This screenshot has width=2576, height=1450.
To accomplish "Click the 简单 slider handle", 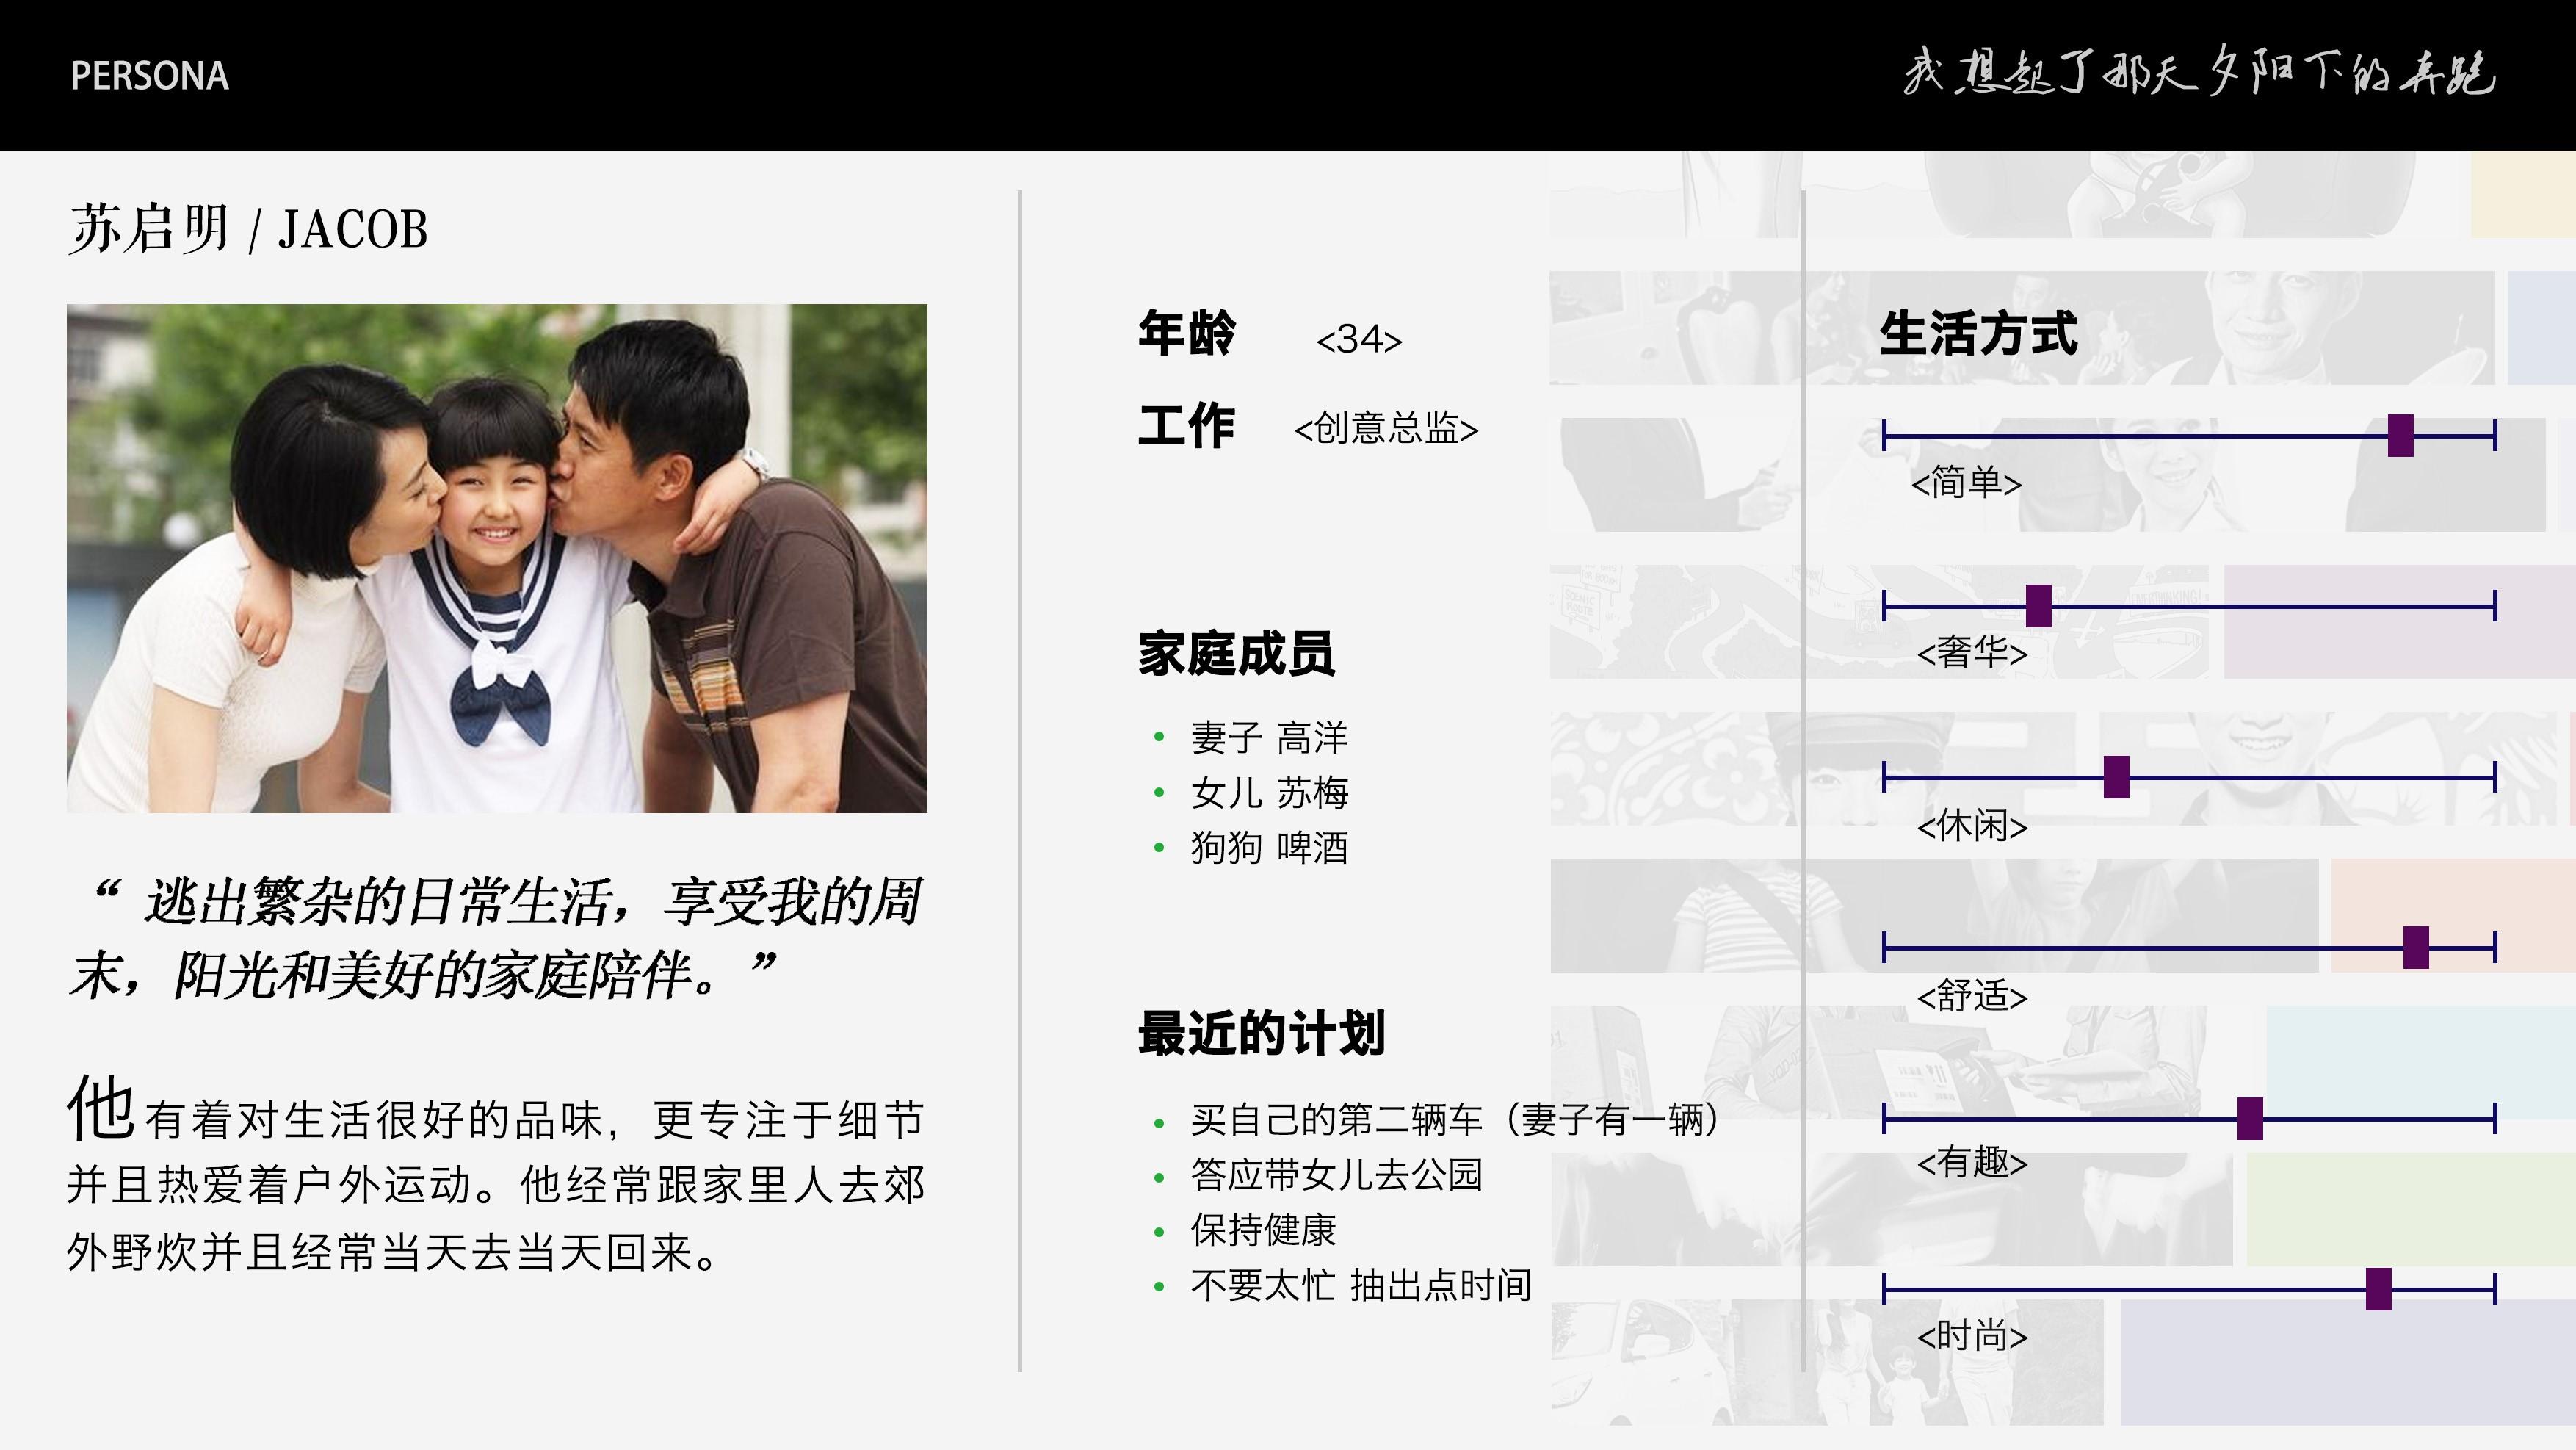I will point(2400,436).
